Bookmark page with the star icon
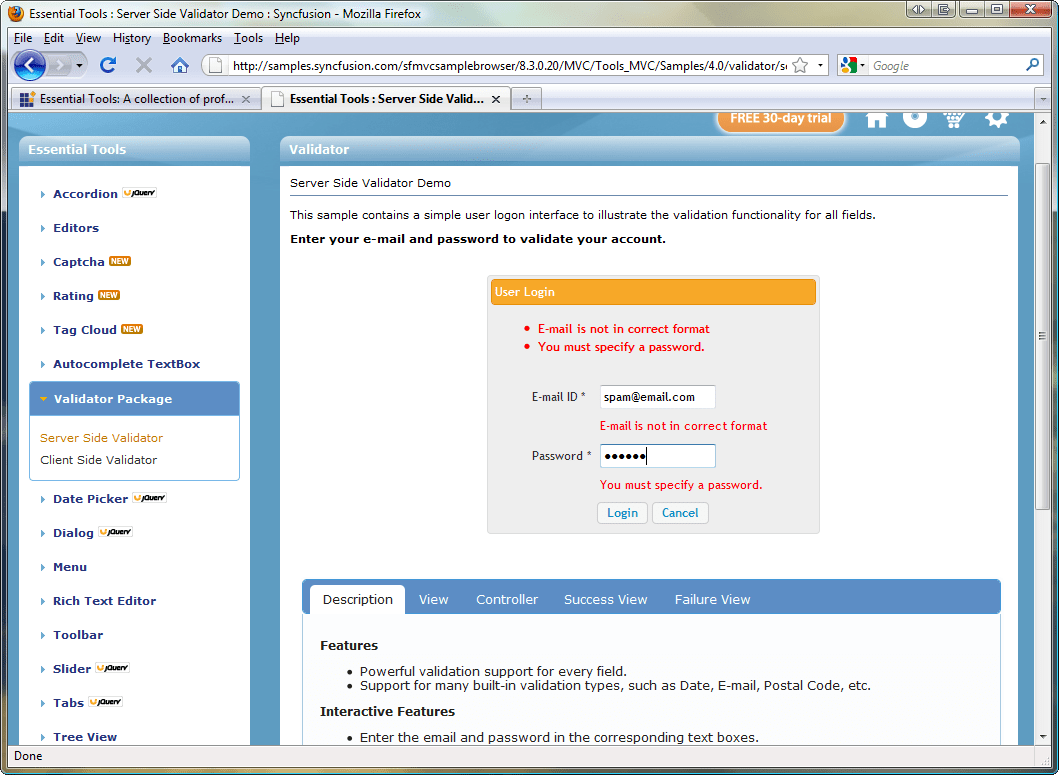Viewport: 1059px width, 775px height. click(x=800, y=66)
